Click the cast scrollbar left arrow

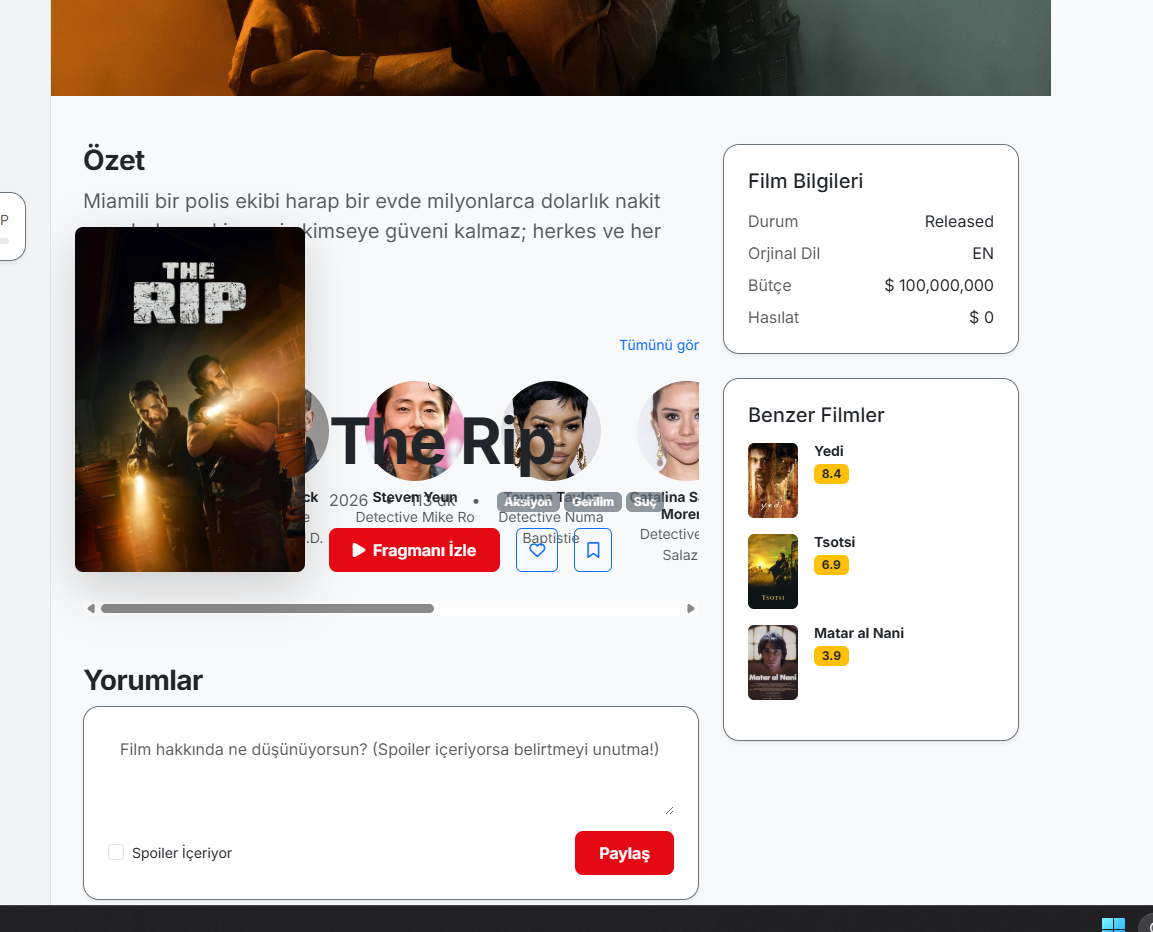coord(91,608)
